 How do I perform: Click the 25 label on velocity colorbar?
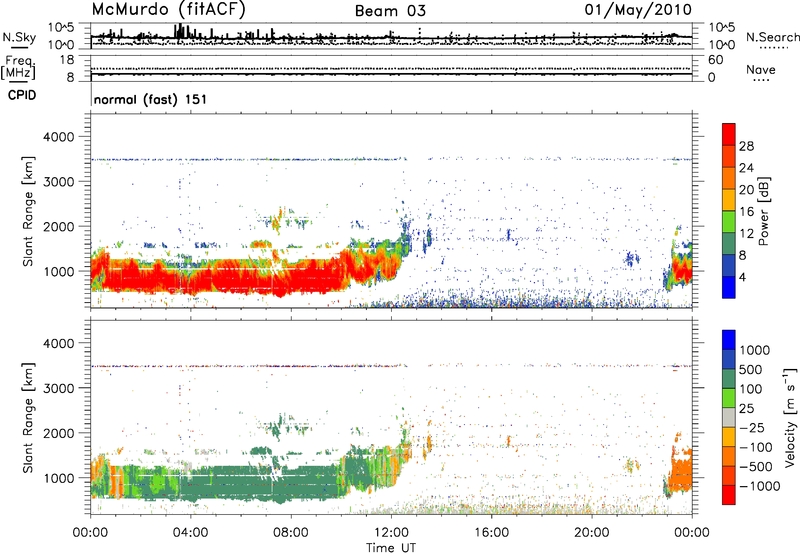point(746,409)
